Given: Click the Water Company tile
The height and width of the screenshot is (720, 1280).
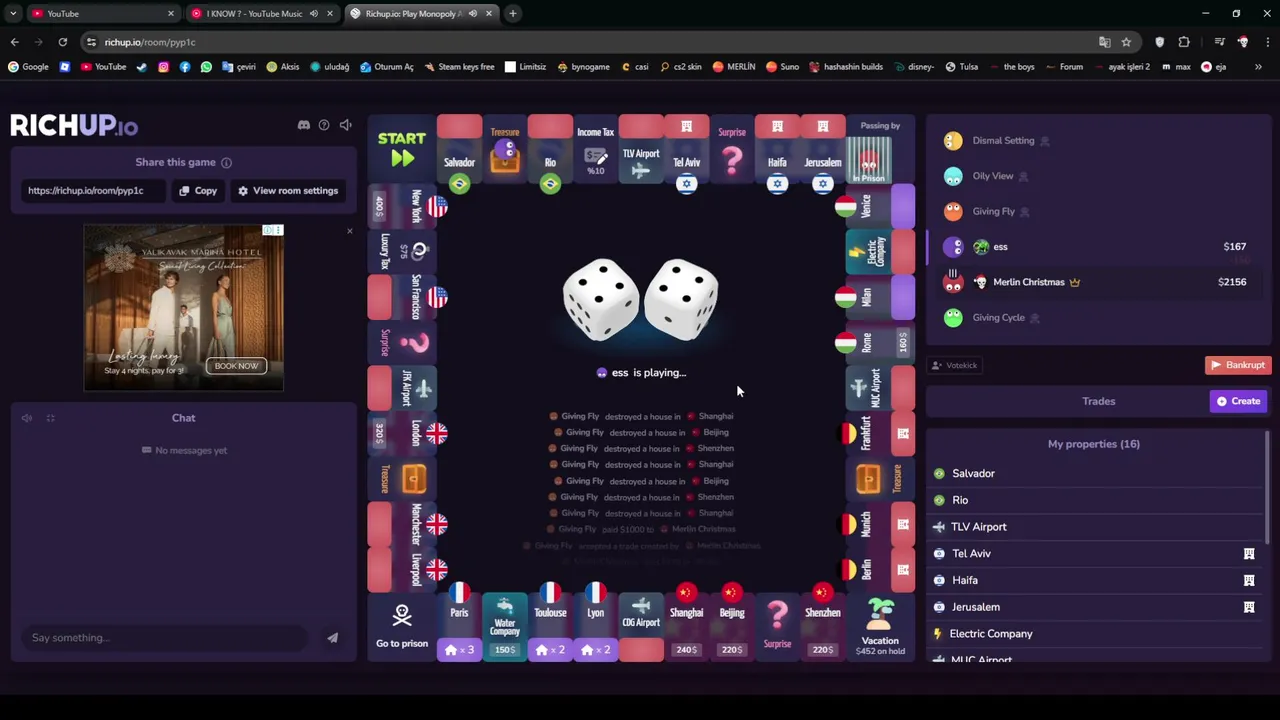Looking at the screenshot, I should [x=505, y=627].
